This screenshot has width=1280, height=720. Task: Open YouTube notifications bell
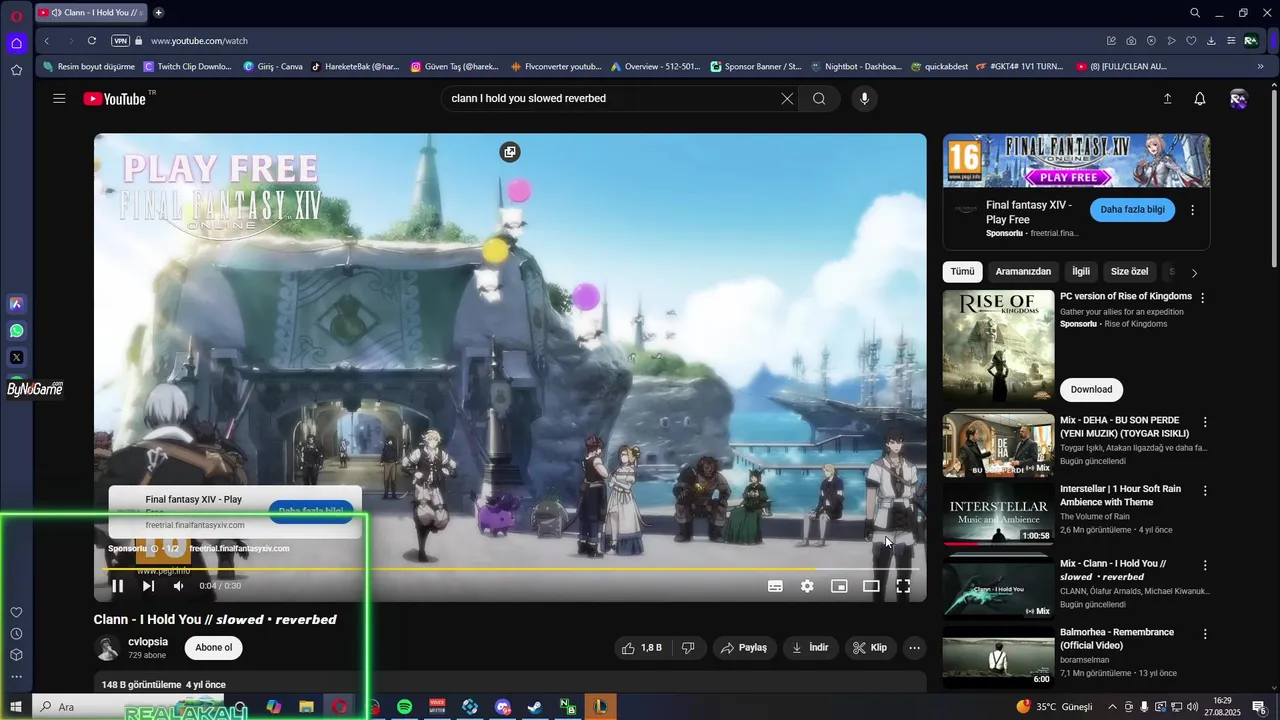point(1200,99)
